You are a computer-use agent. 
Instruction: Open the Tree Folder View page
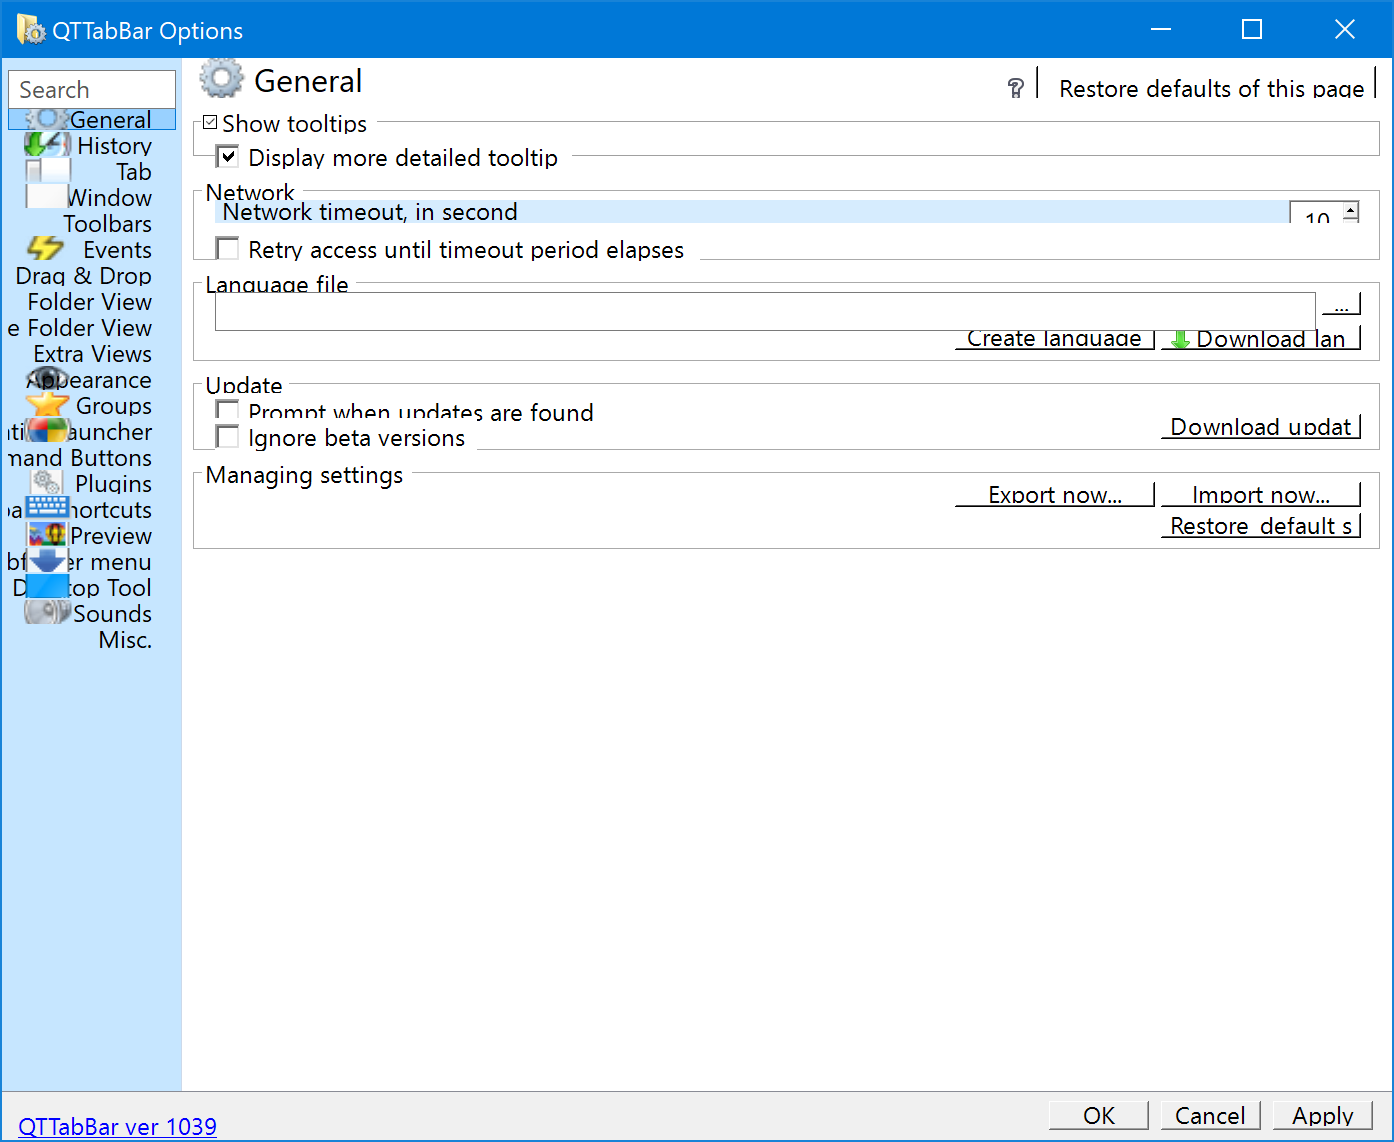80,328
